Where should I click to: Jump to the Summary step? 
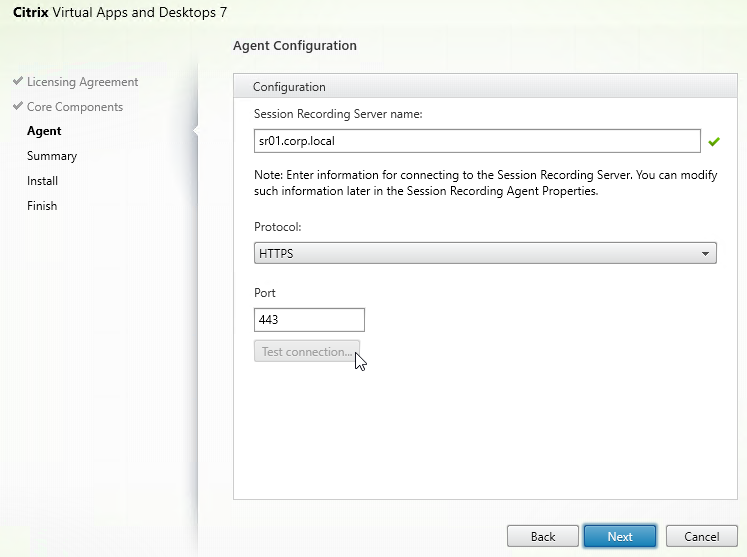pyautogui.click(x=52, y=156)
